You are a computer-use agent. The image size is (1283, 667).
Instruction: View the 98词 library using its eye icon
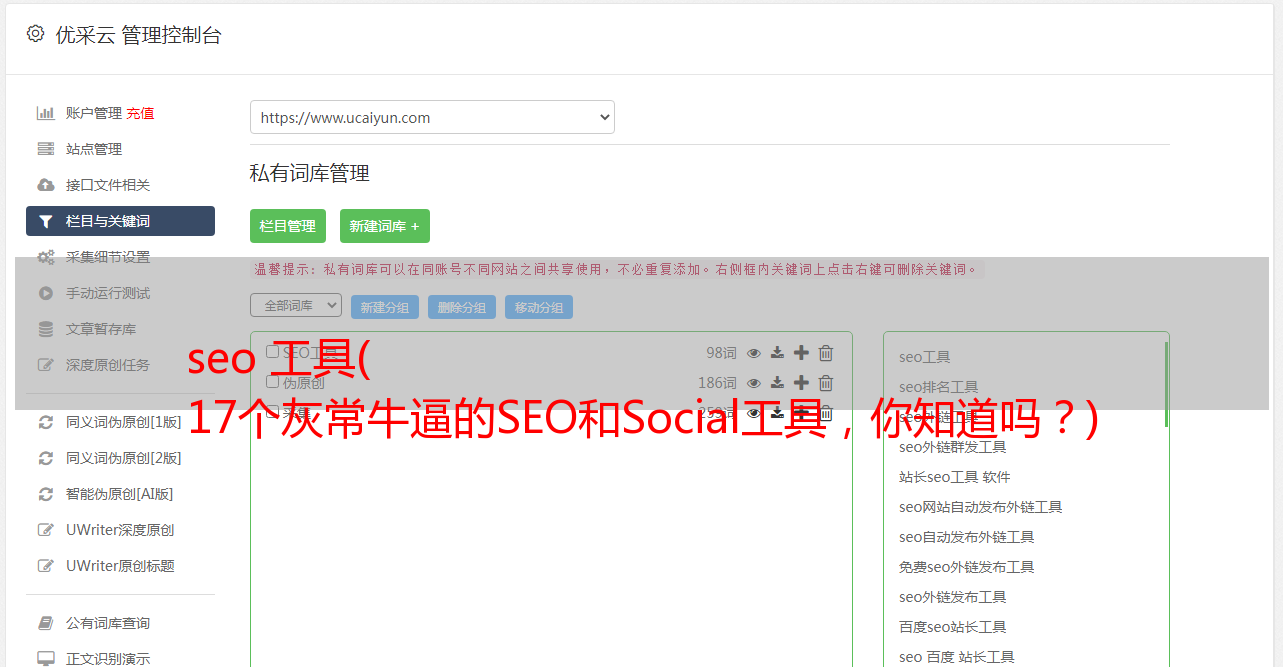point(754,353)
